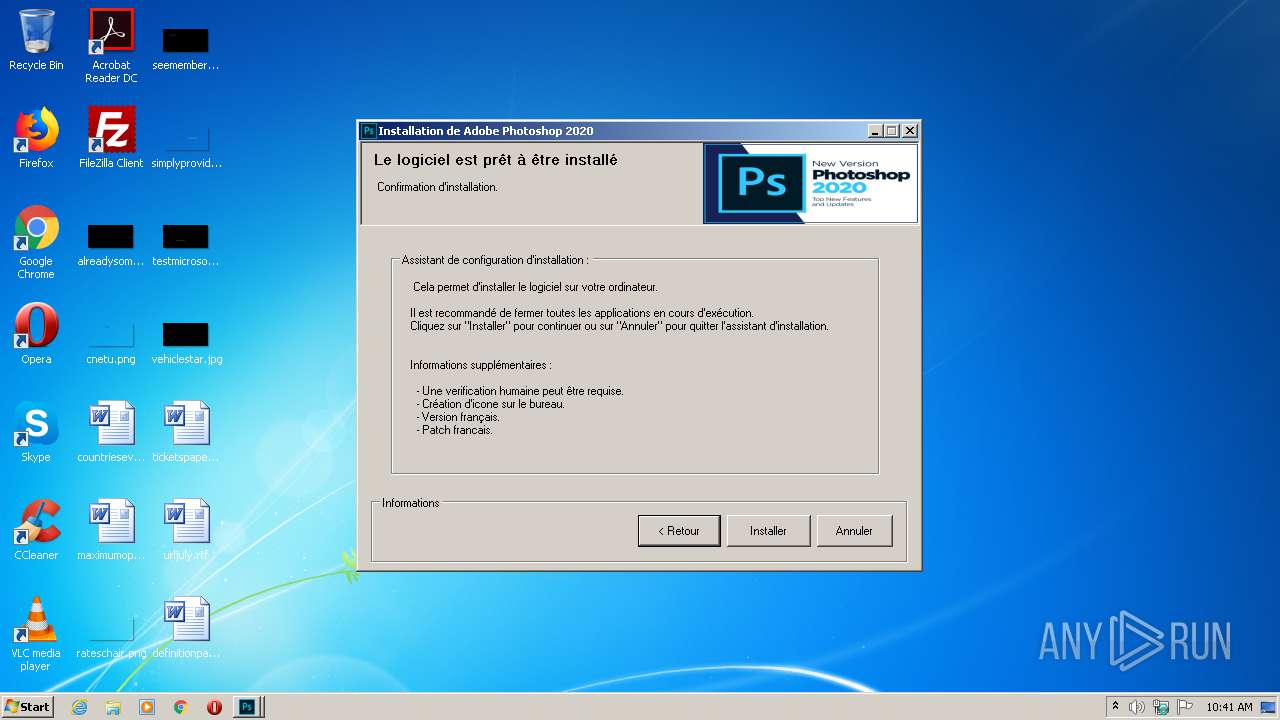Open CCleaner desktop shortcut
The width and height of the screenshot is (1280, 720).
click(x=36, y=530)
